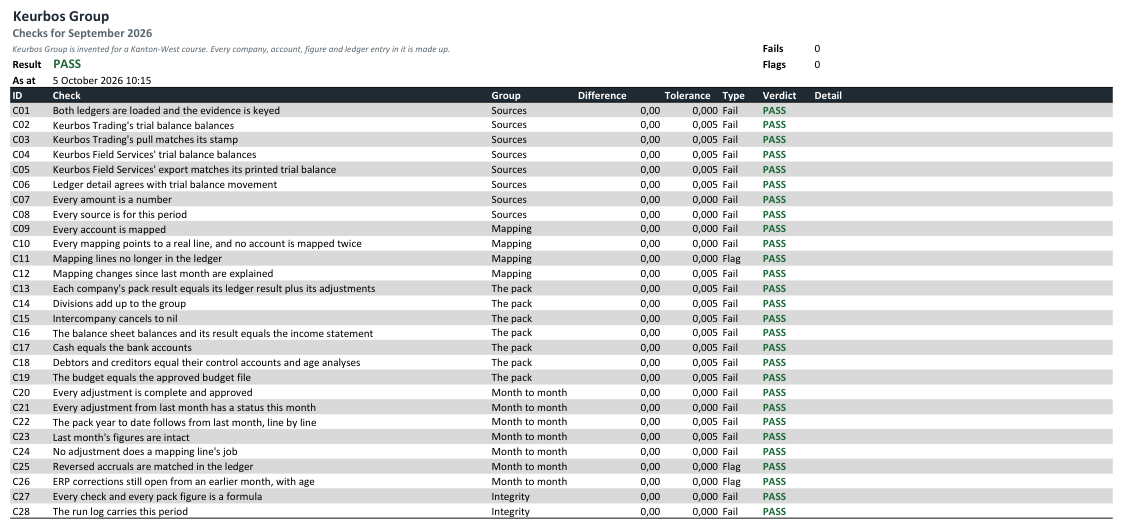Select 'Cash equals the bank accounts'
The height and width of the screenshot is (530, 1130).
tap(122, 348)
